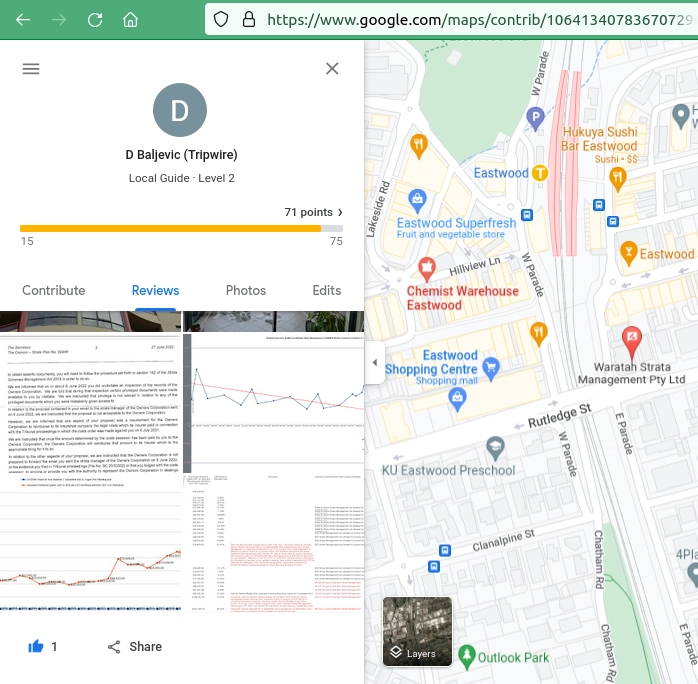Go back with the browser back arrow
This screenshot has width=698, height=684.
tap(23, 20)
